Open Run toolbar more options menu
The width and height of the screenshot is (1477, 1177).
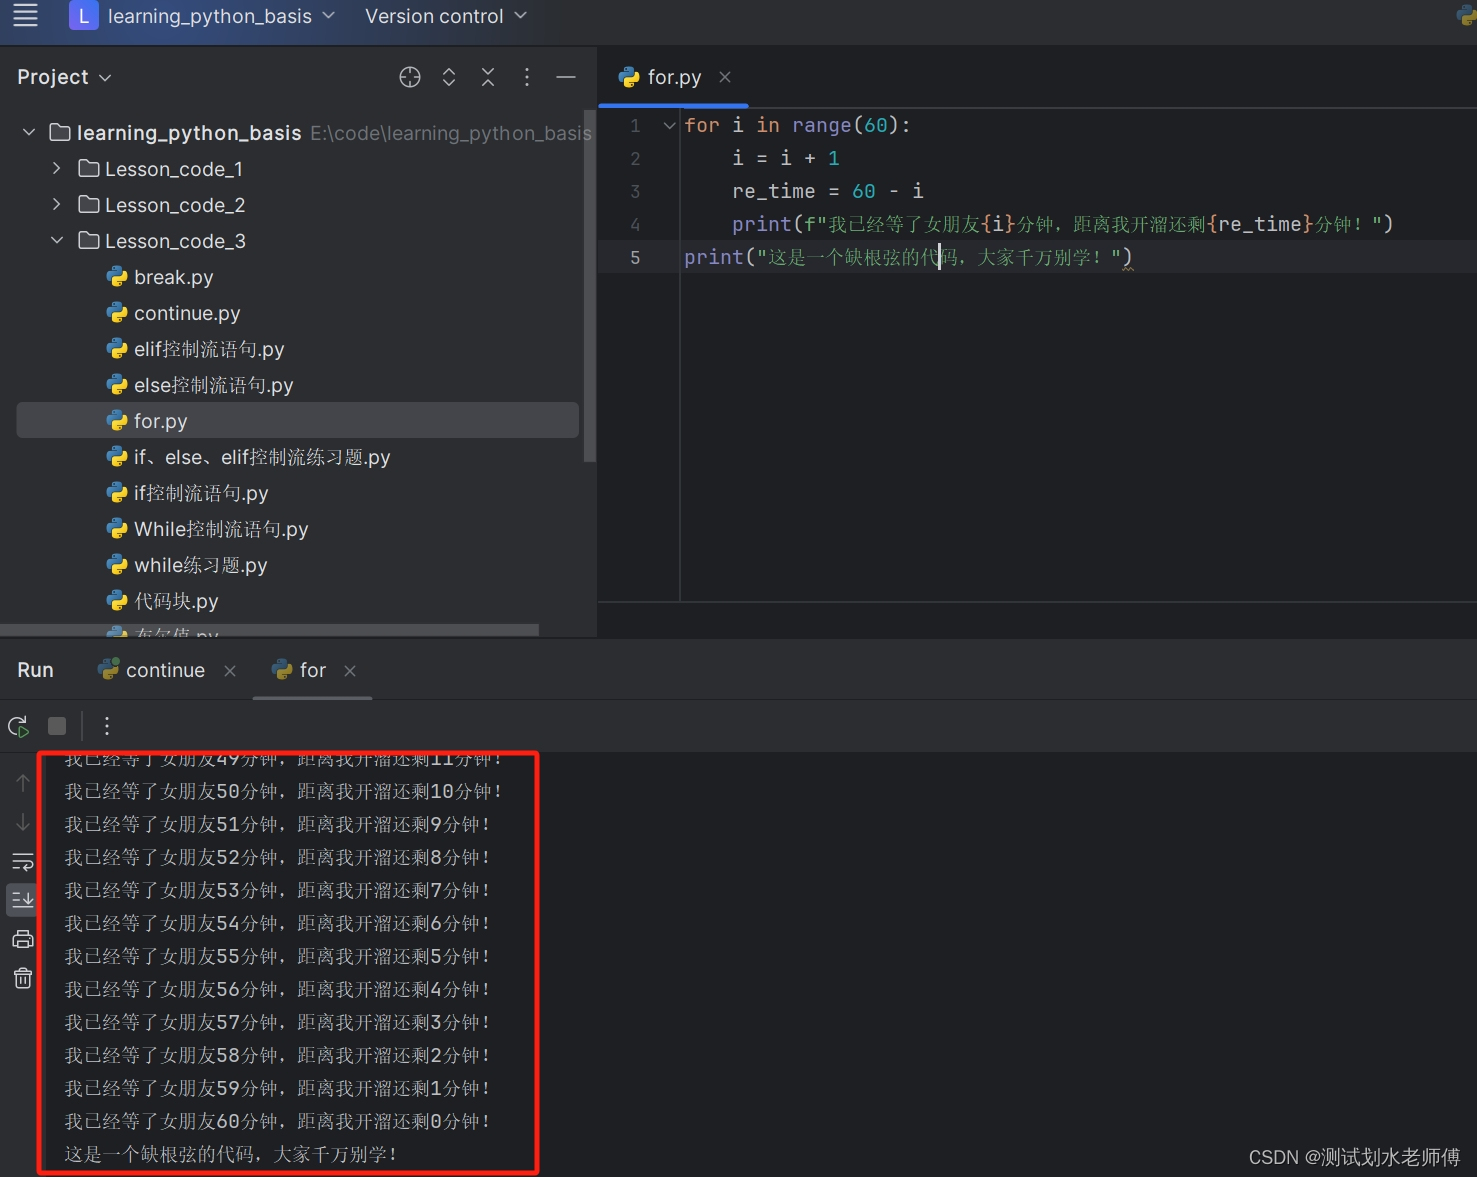[x=106, y=726]
